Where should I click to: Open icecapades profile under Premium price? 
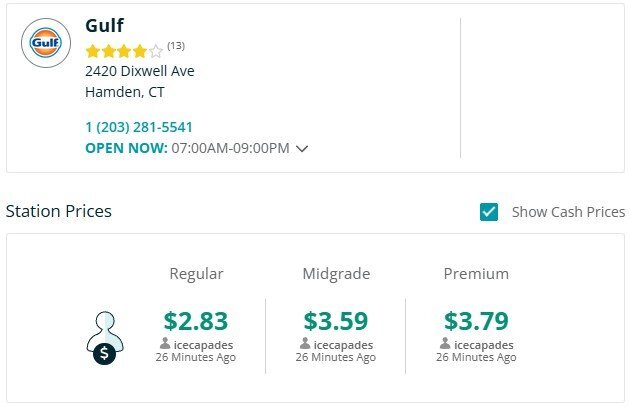(x=483, y=344)
